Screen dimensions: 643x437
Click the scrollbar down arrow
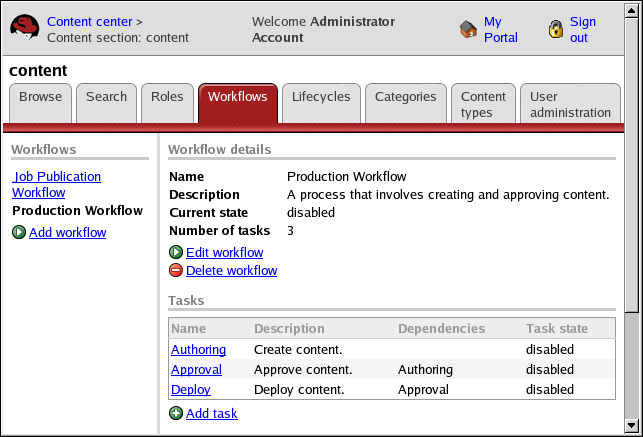tap(632, 426)
